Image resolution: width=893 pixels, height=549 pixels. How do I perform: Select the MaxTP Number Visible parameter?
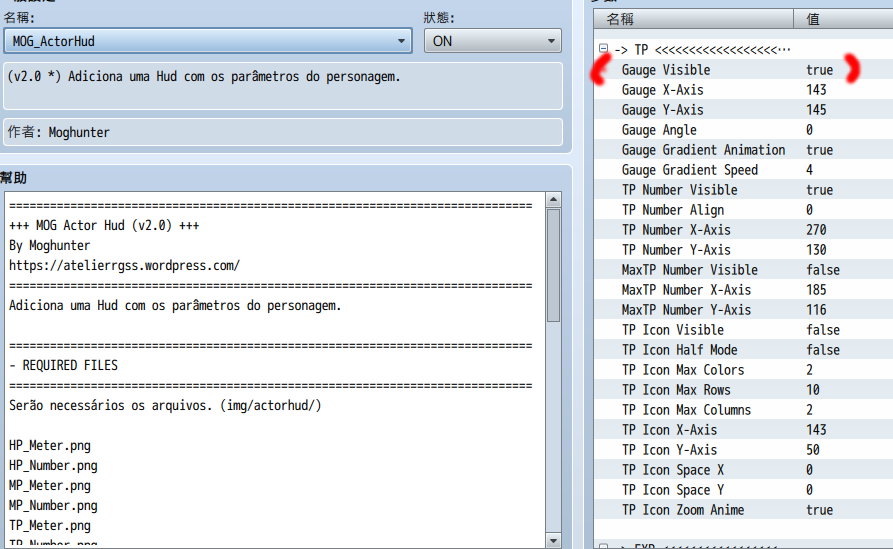click(x=743, y=269)
